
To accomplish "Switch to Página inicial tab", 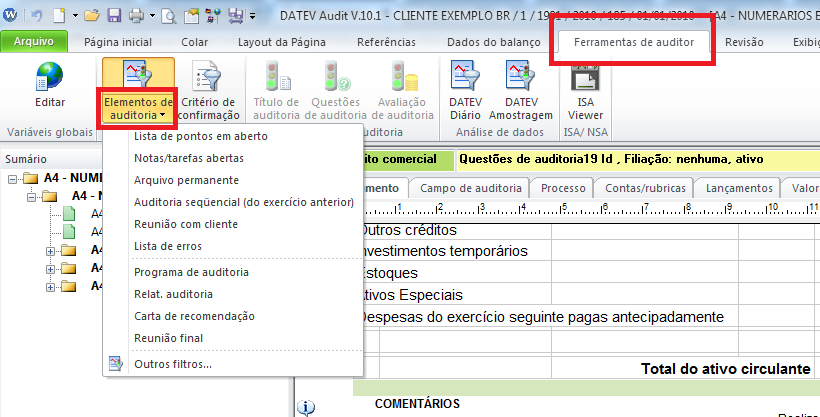I will (x=118, y=42).
